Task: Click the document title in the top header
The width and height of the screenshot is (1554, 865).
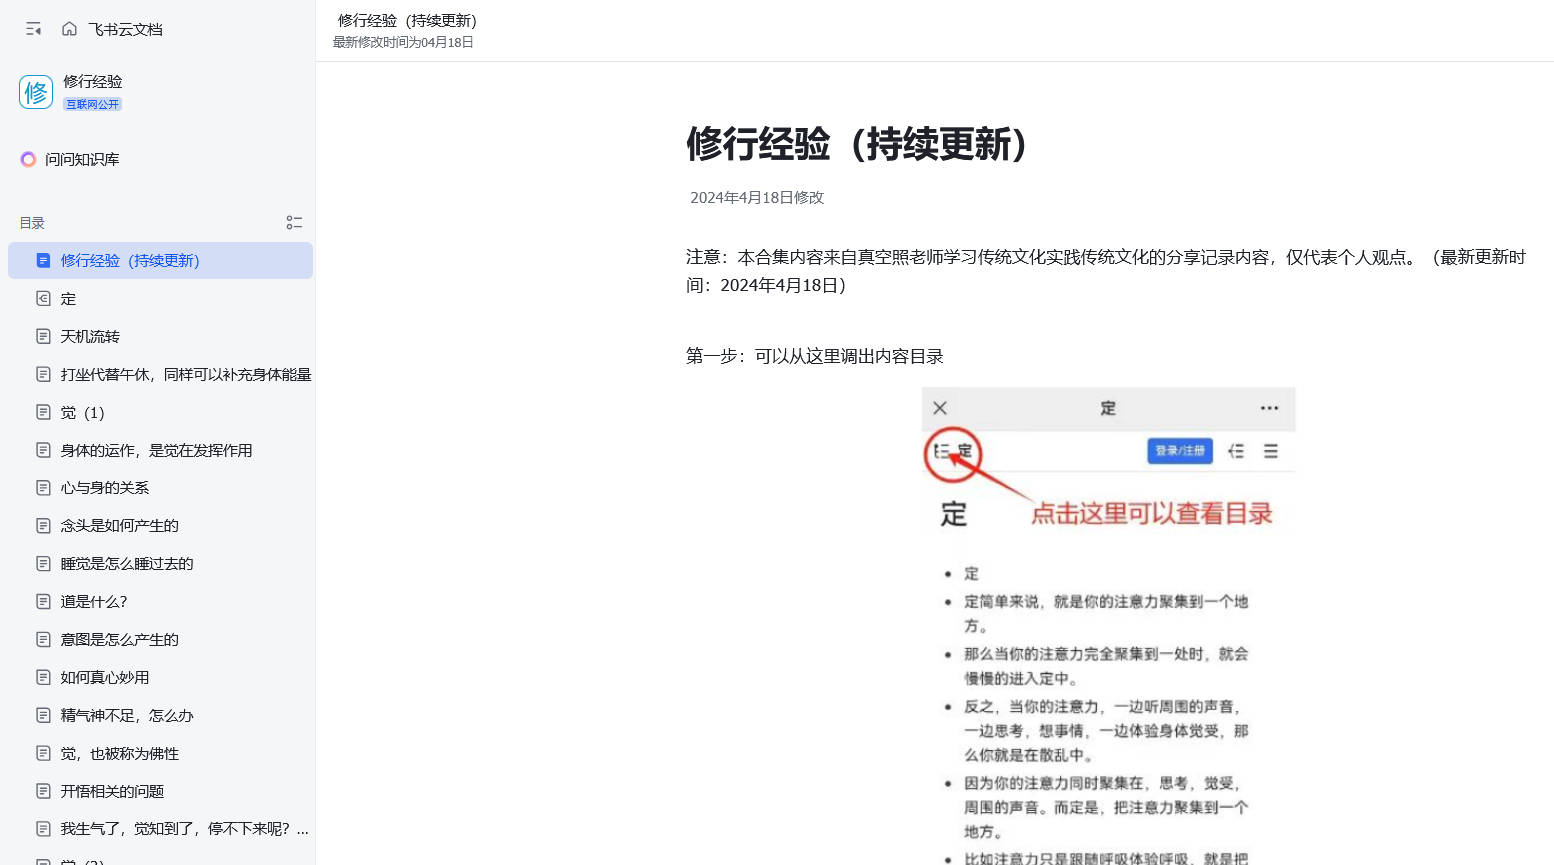Action: 407,20
